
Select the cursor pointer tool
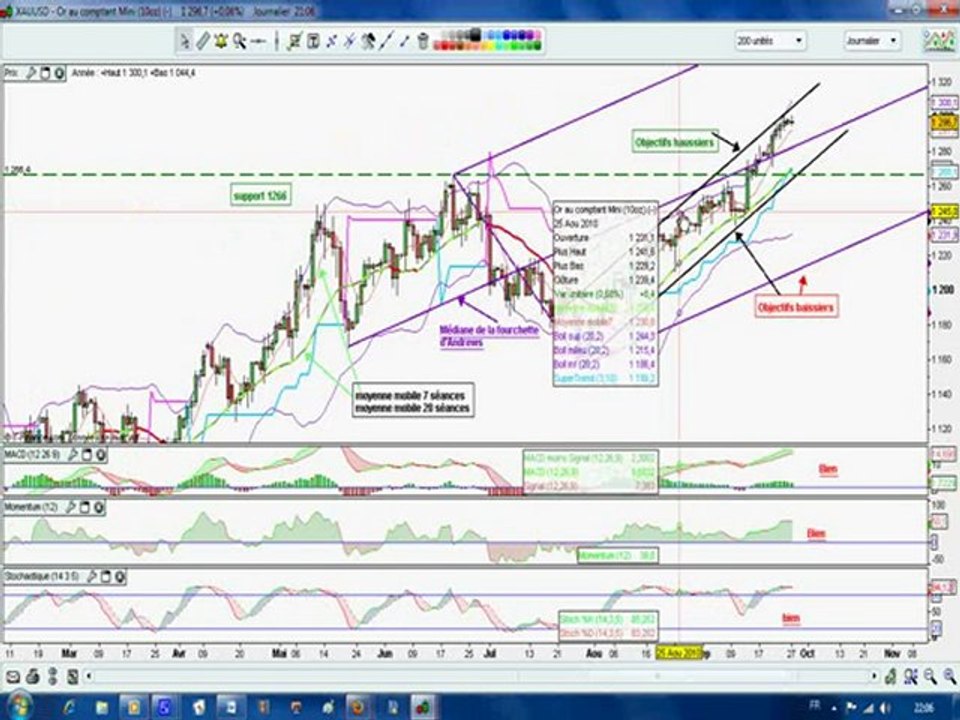pos(184,41)
